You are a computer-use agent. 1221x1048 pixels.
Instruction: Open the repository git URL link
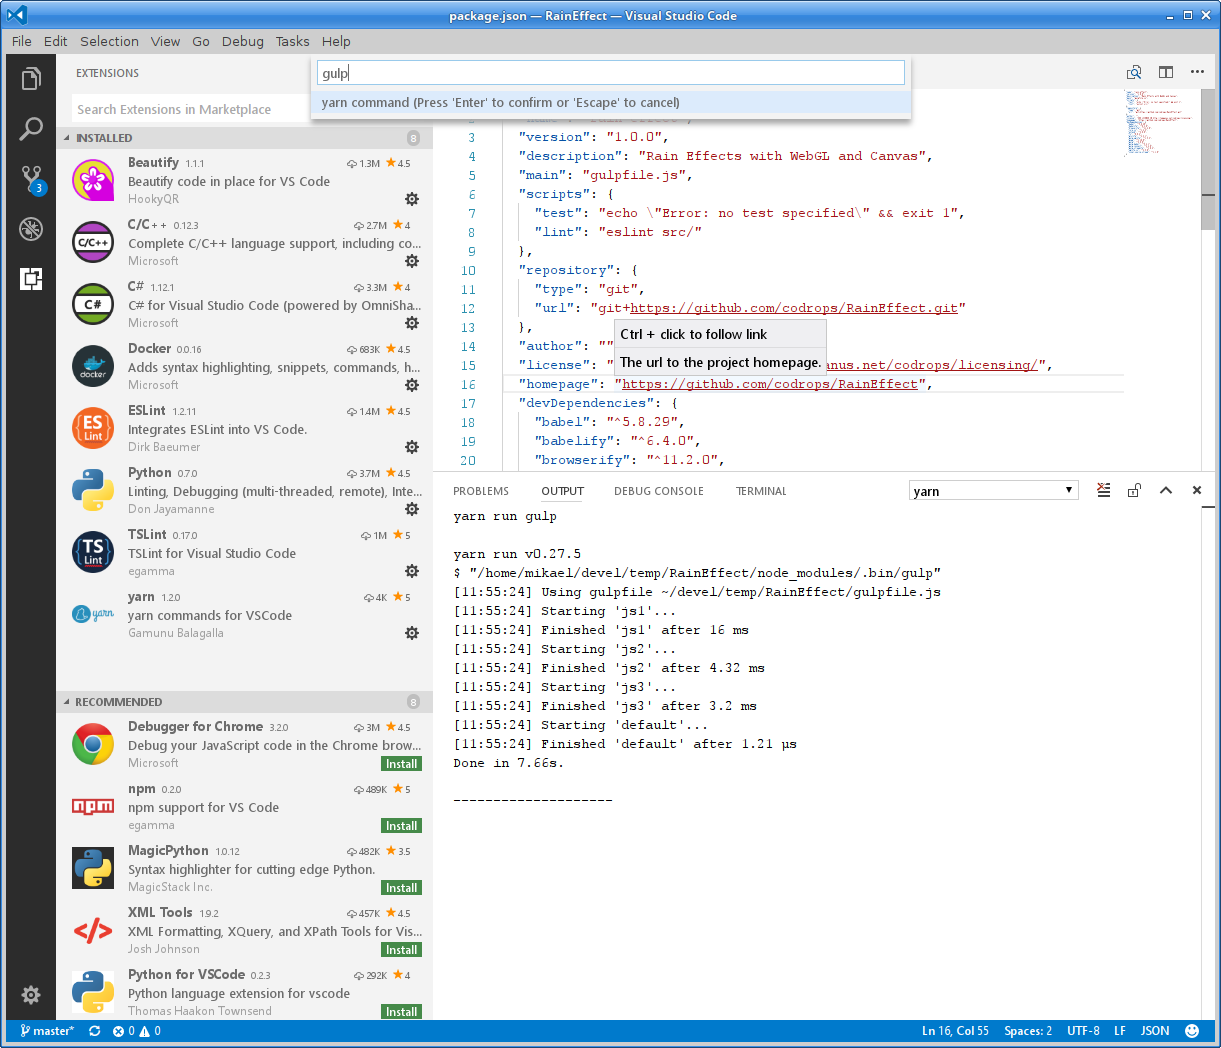pos(794,308)
